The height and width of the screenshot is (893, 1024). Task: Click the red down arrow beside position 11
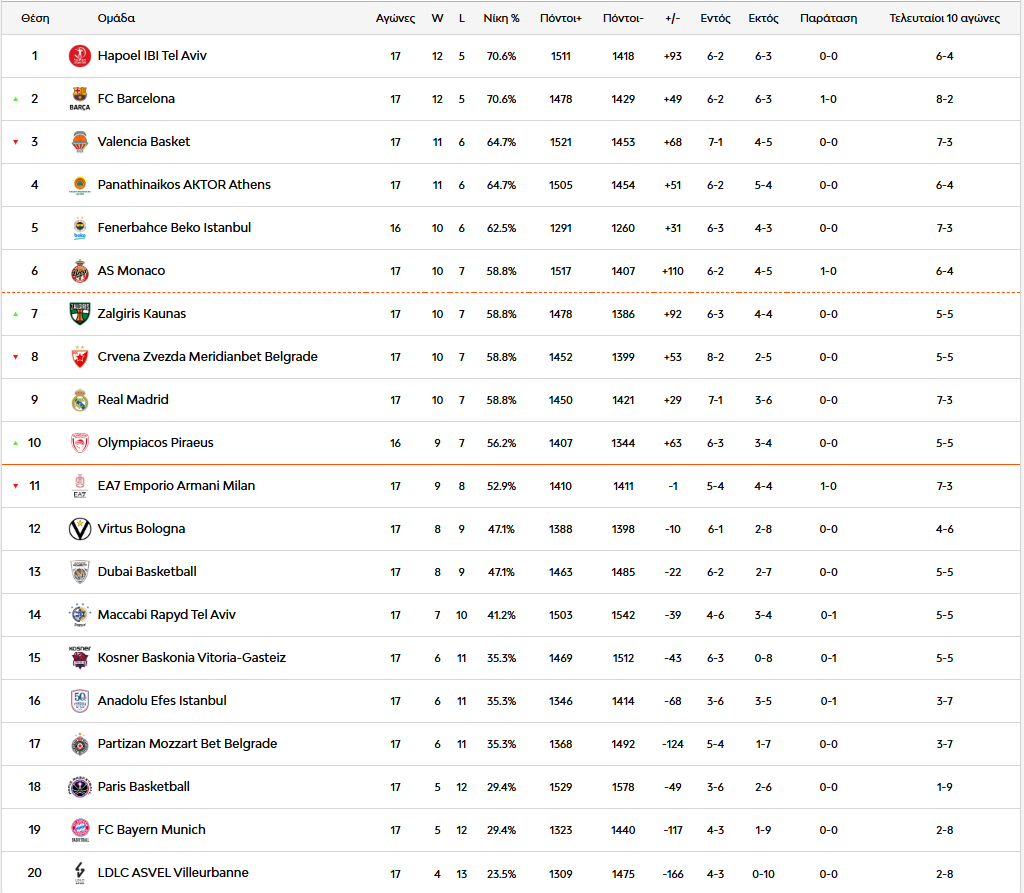(15, 486)
